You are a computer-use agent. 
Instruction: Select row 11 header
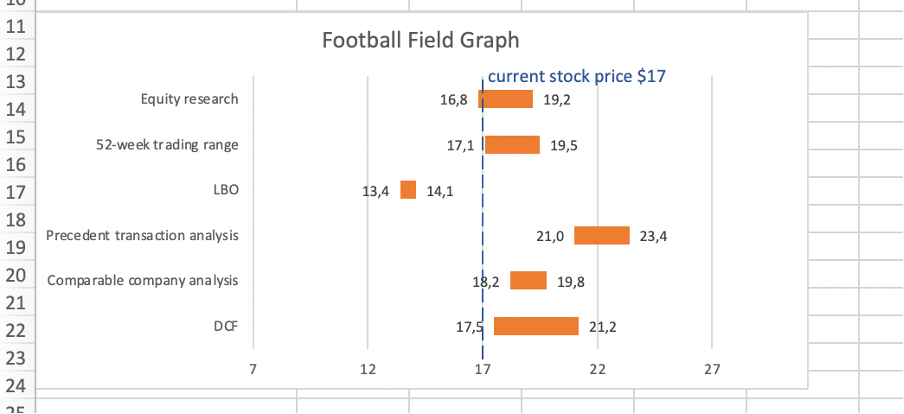[16, 28]
